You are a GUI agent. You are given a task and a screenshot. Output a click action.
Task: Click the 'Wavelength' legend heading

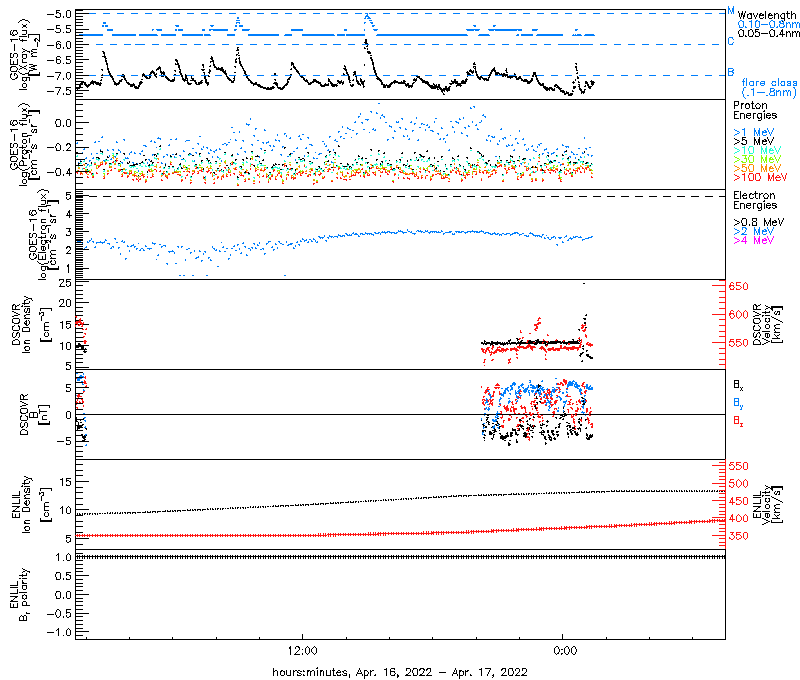click(x=767, y=15)
